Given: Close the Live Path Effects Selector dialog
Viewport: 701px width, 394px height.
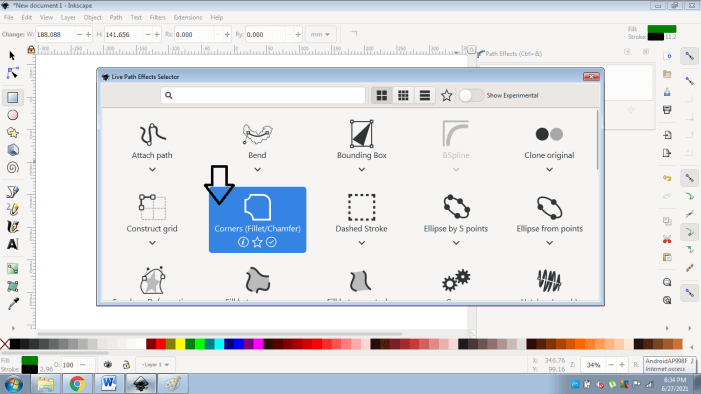Looking at the screenshot, I should tap(591, 76).
